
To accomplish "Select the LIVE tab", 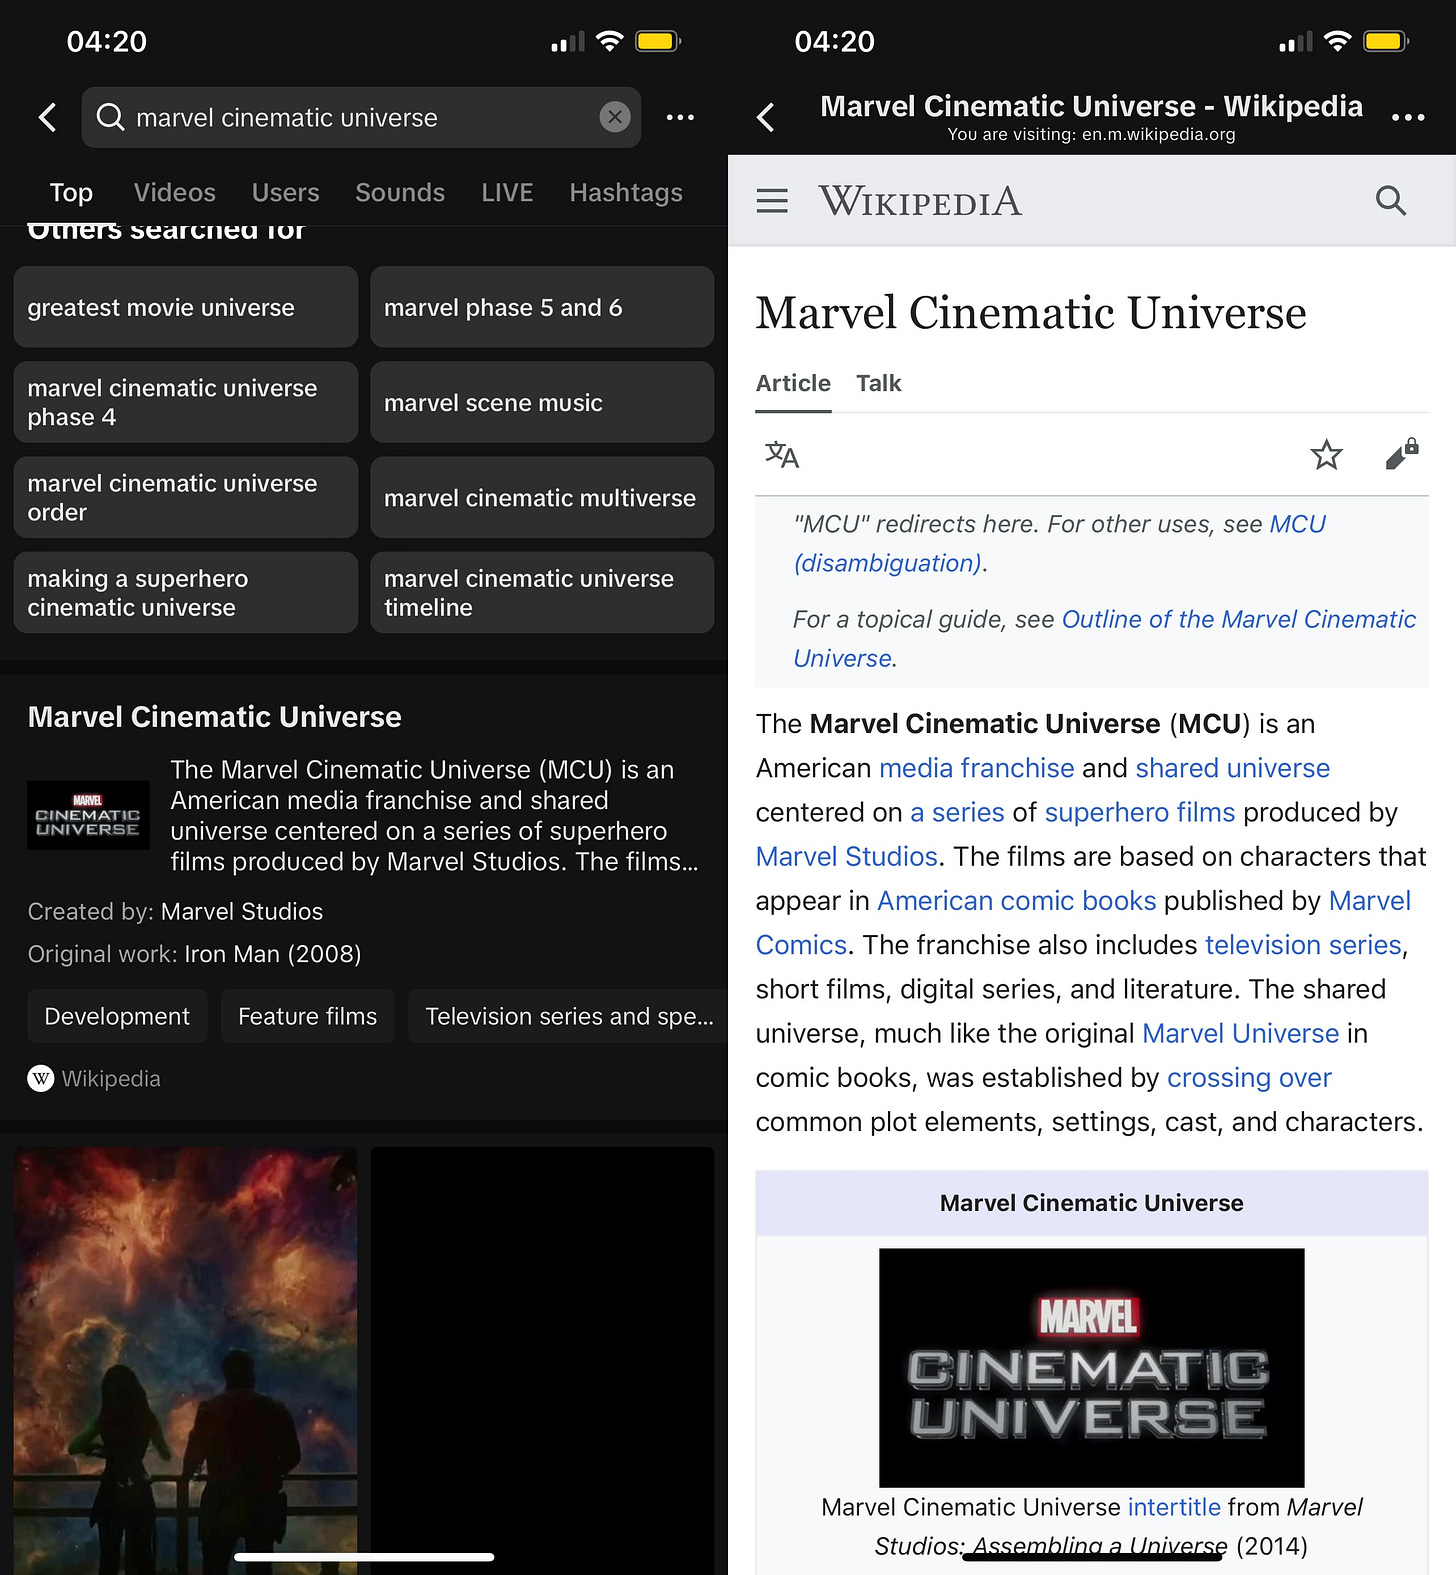I will coord(507,192).
